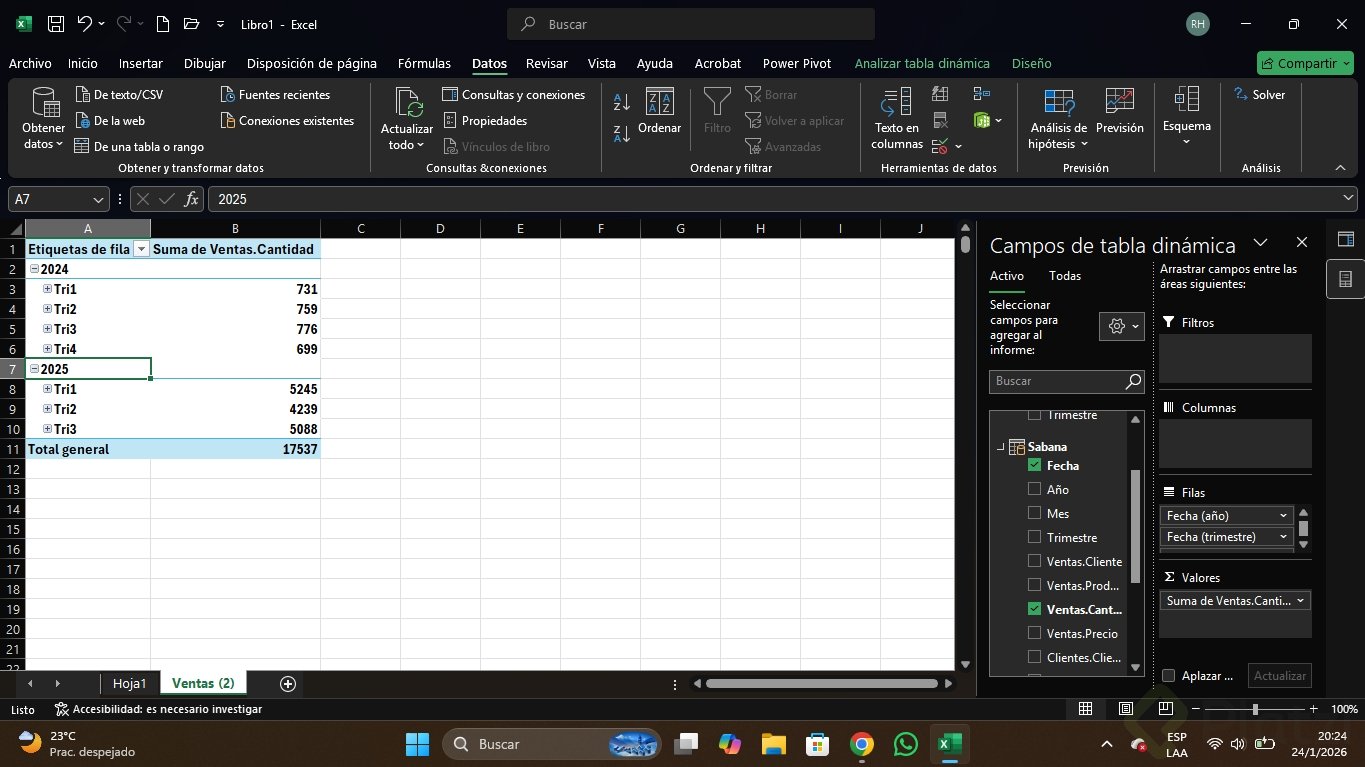This screenshot has height=767, width=1365.
Task: Click the insert function fx icon
Action: tap(192, 199)
